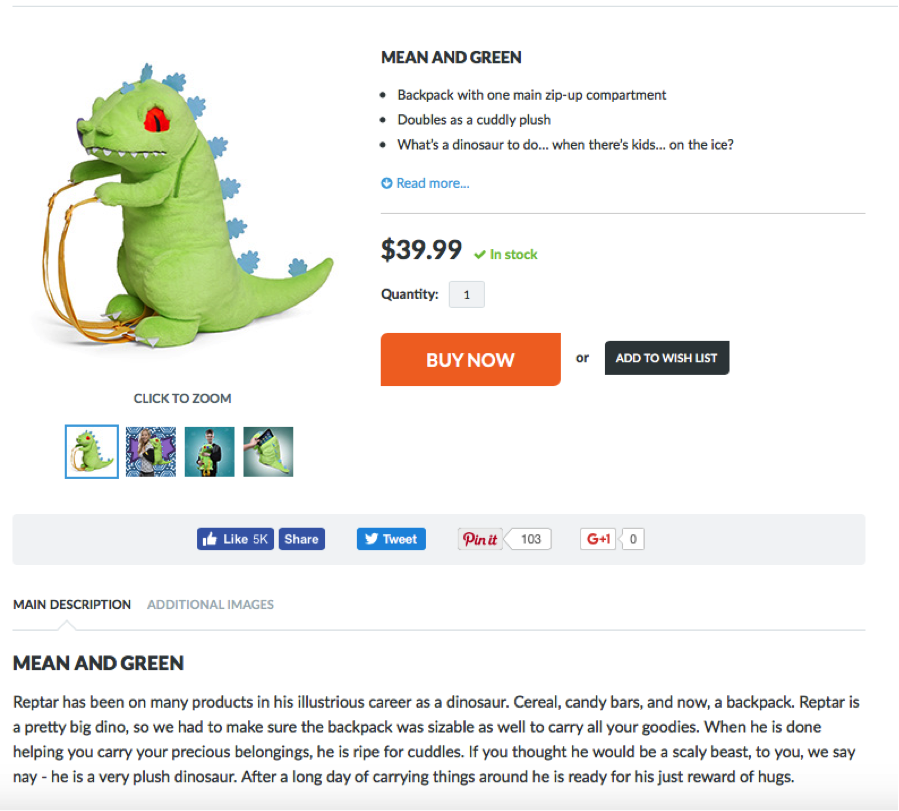Add the Reptar backpack to wish list
The width and height of the screenshot is (899, 811).
point(666,357)
